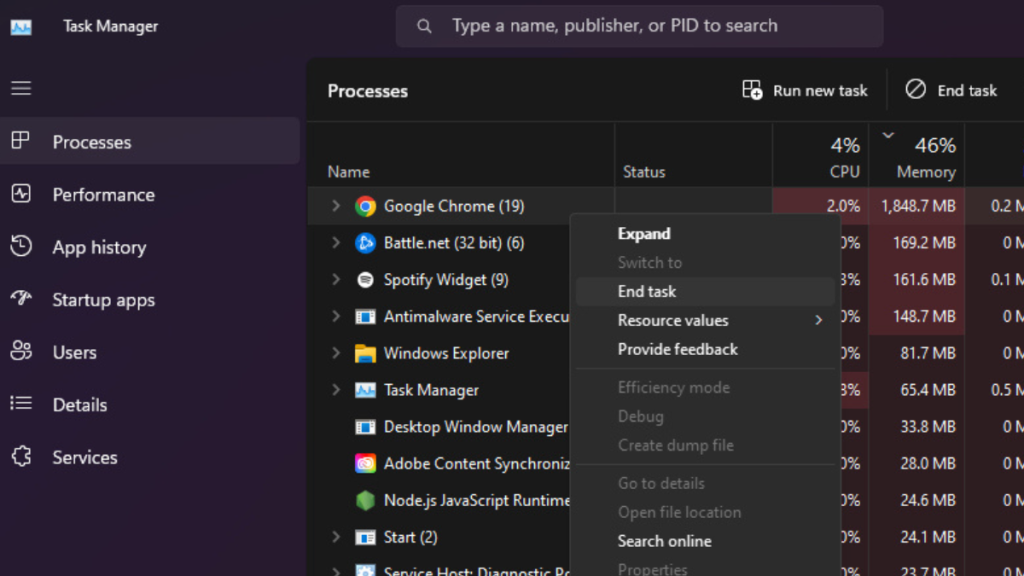1024x576 pixels.
Task: Open the Startup apps page
Action: tap(150, 299)
